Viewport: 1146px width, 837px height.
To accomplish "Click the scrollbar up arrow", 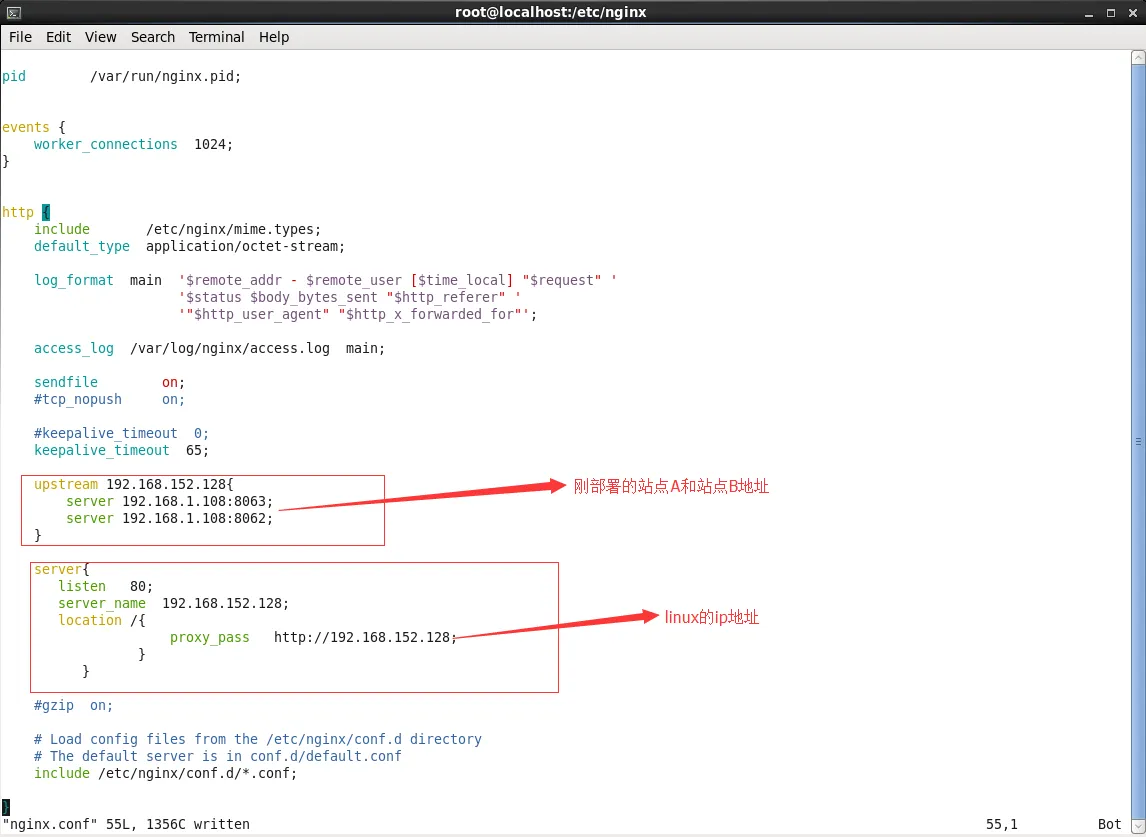I will (1138, 58).
